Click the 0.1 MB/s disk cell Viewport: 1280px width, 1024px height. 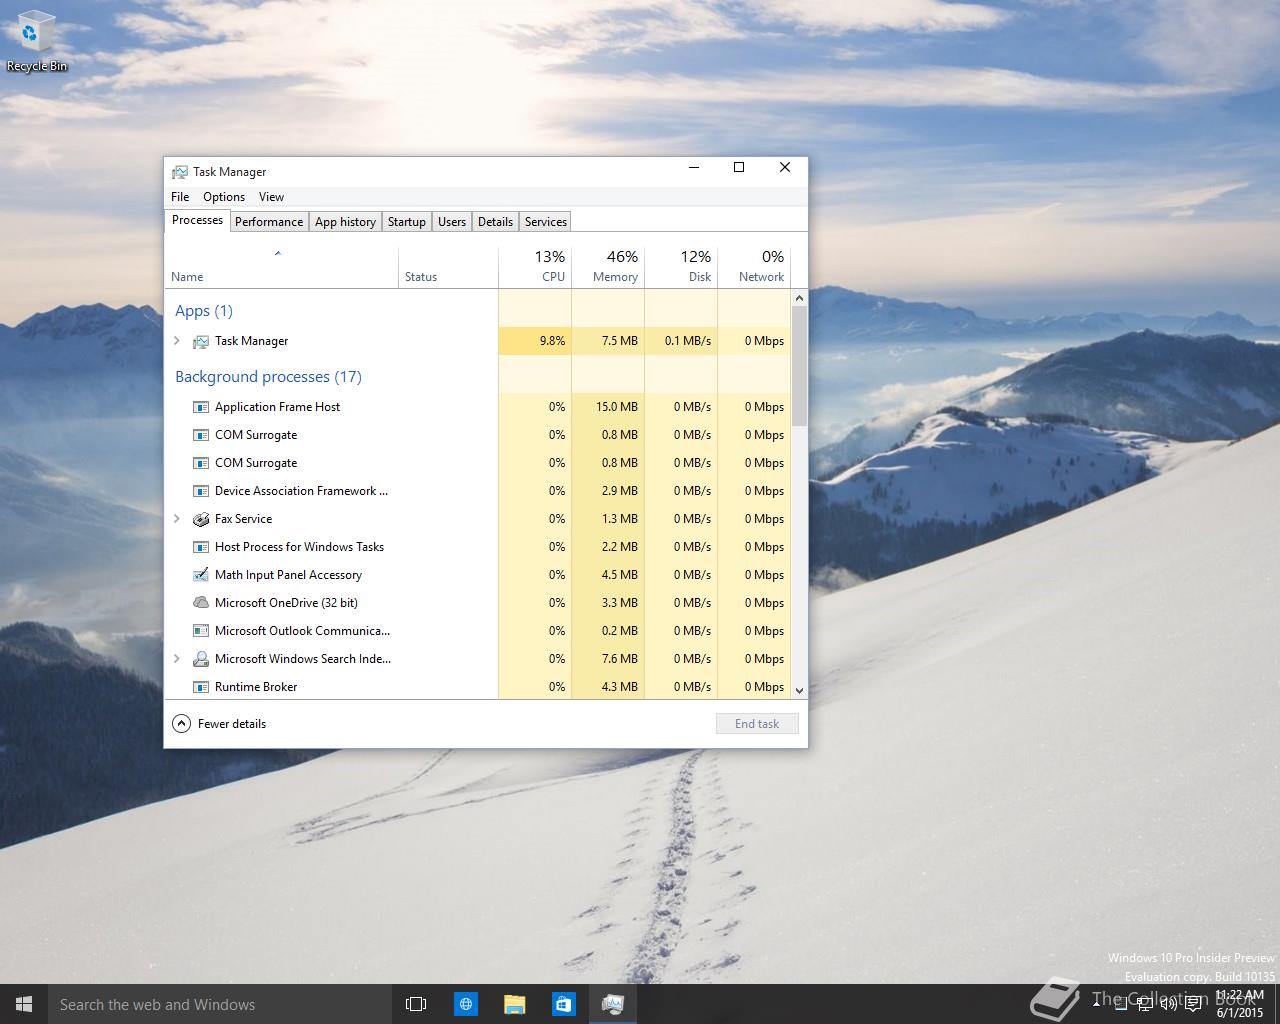pyautogui.click(x=681, y=341)
